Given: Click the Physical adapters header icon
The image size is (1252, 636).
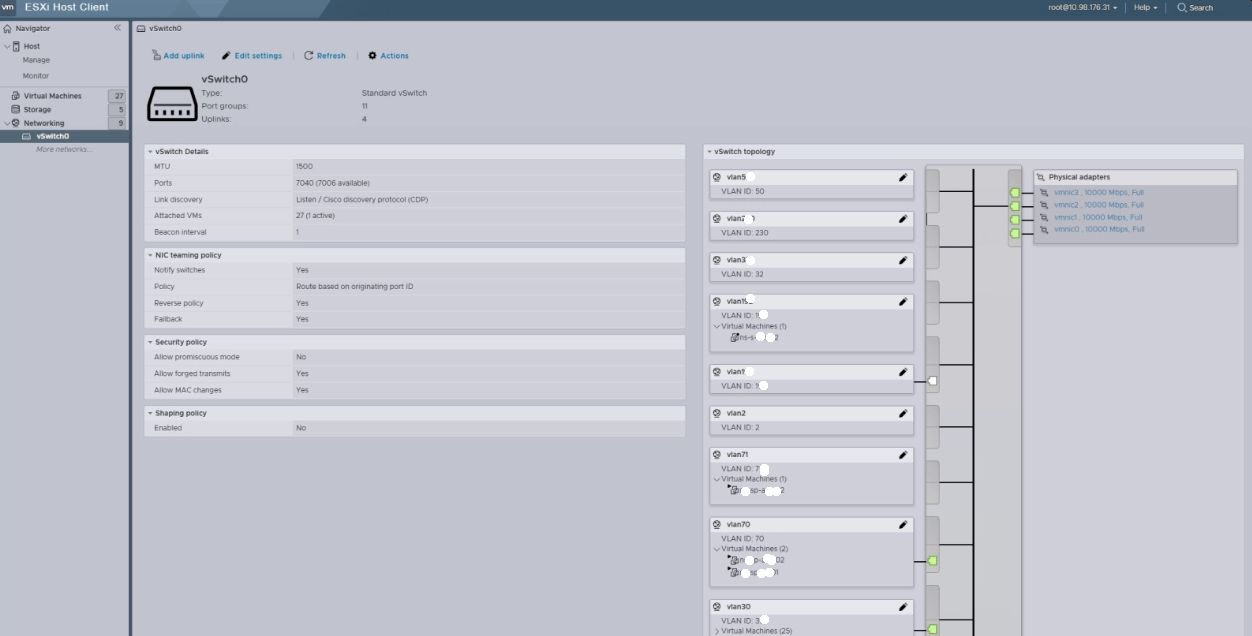Looking at the screenshot, I should click(1041, 177).
